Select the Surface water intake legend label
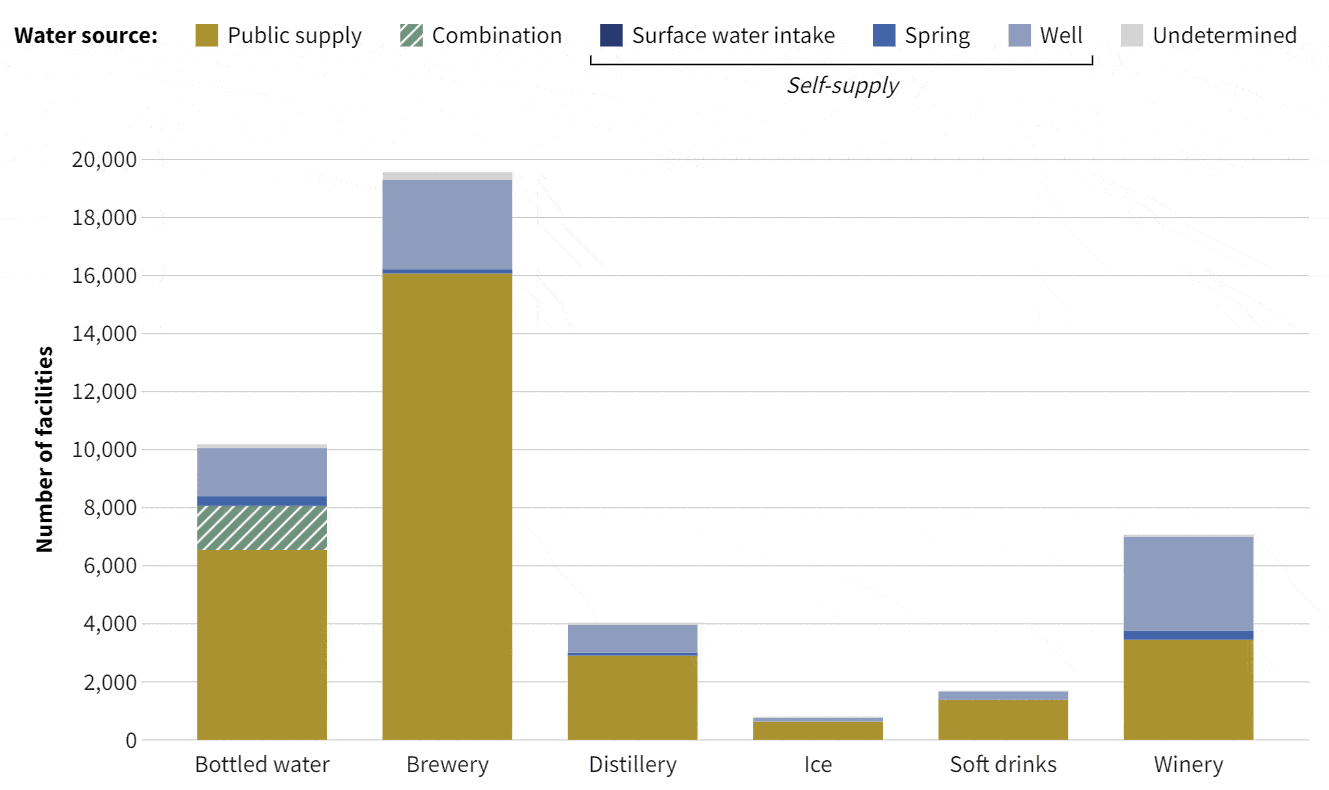The height and width of the screenshot is (790, 1329). [733, 36]
